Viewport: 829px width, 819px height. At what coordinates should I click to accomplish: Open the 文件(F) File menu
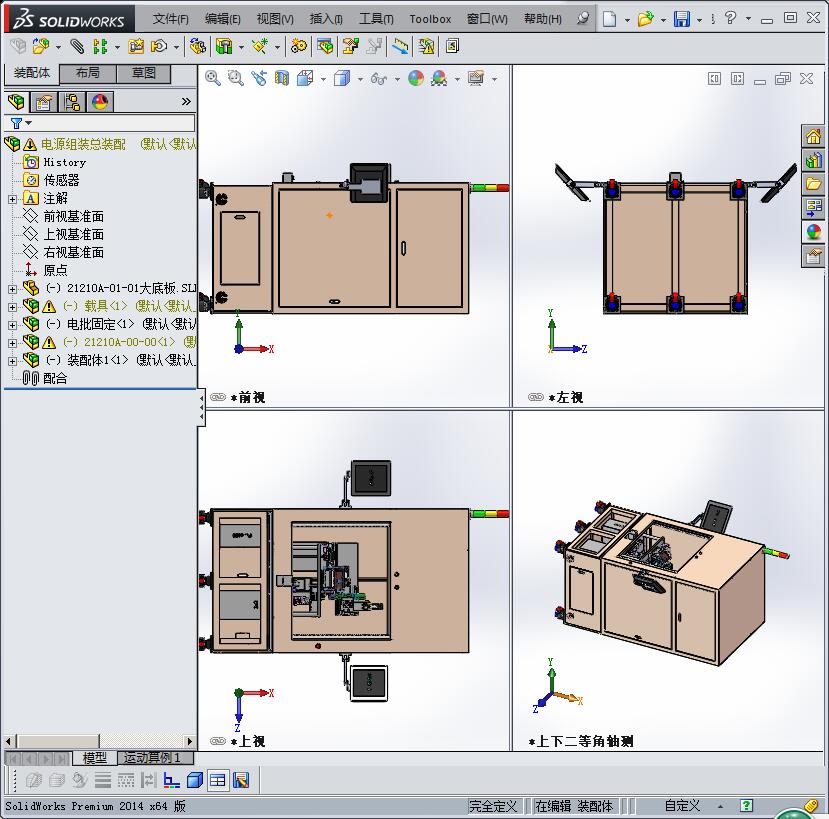coord(170,19)
